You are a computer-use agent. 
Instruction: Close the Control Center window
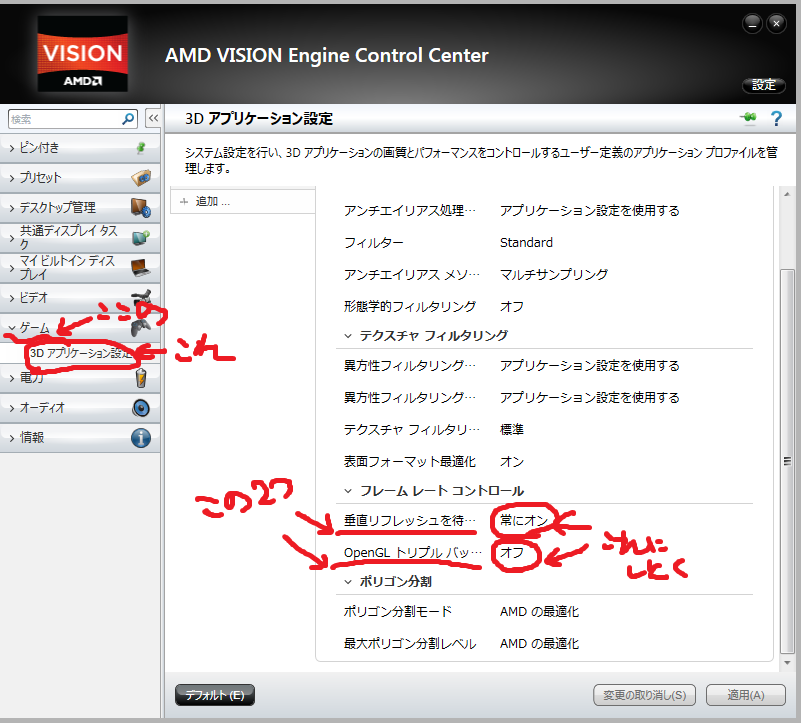coord(776,24)
